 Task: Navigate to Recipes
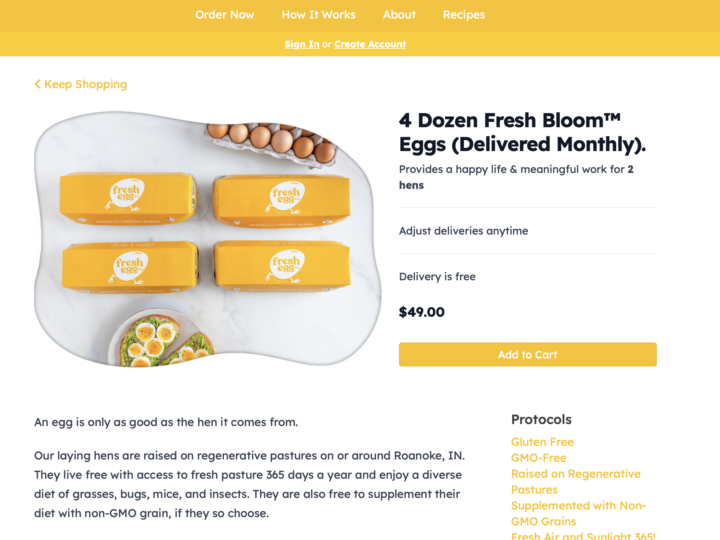click(464, 15)
